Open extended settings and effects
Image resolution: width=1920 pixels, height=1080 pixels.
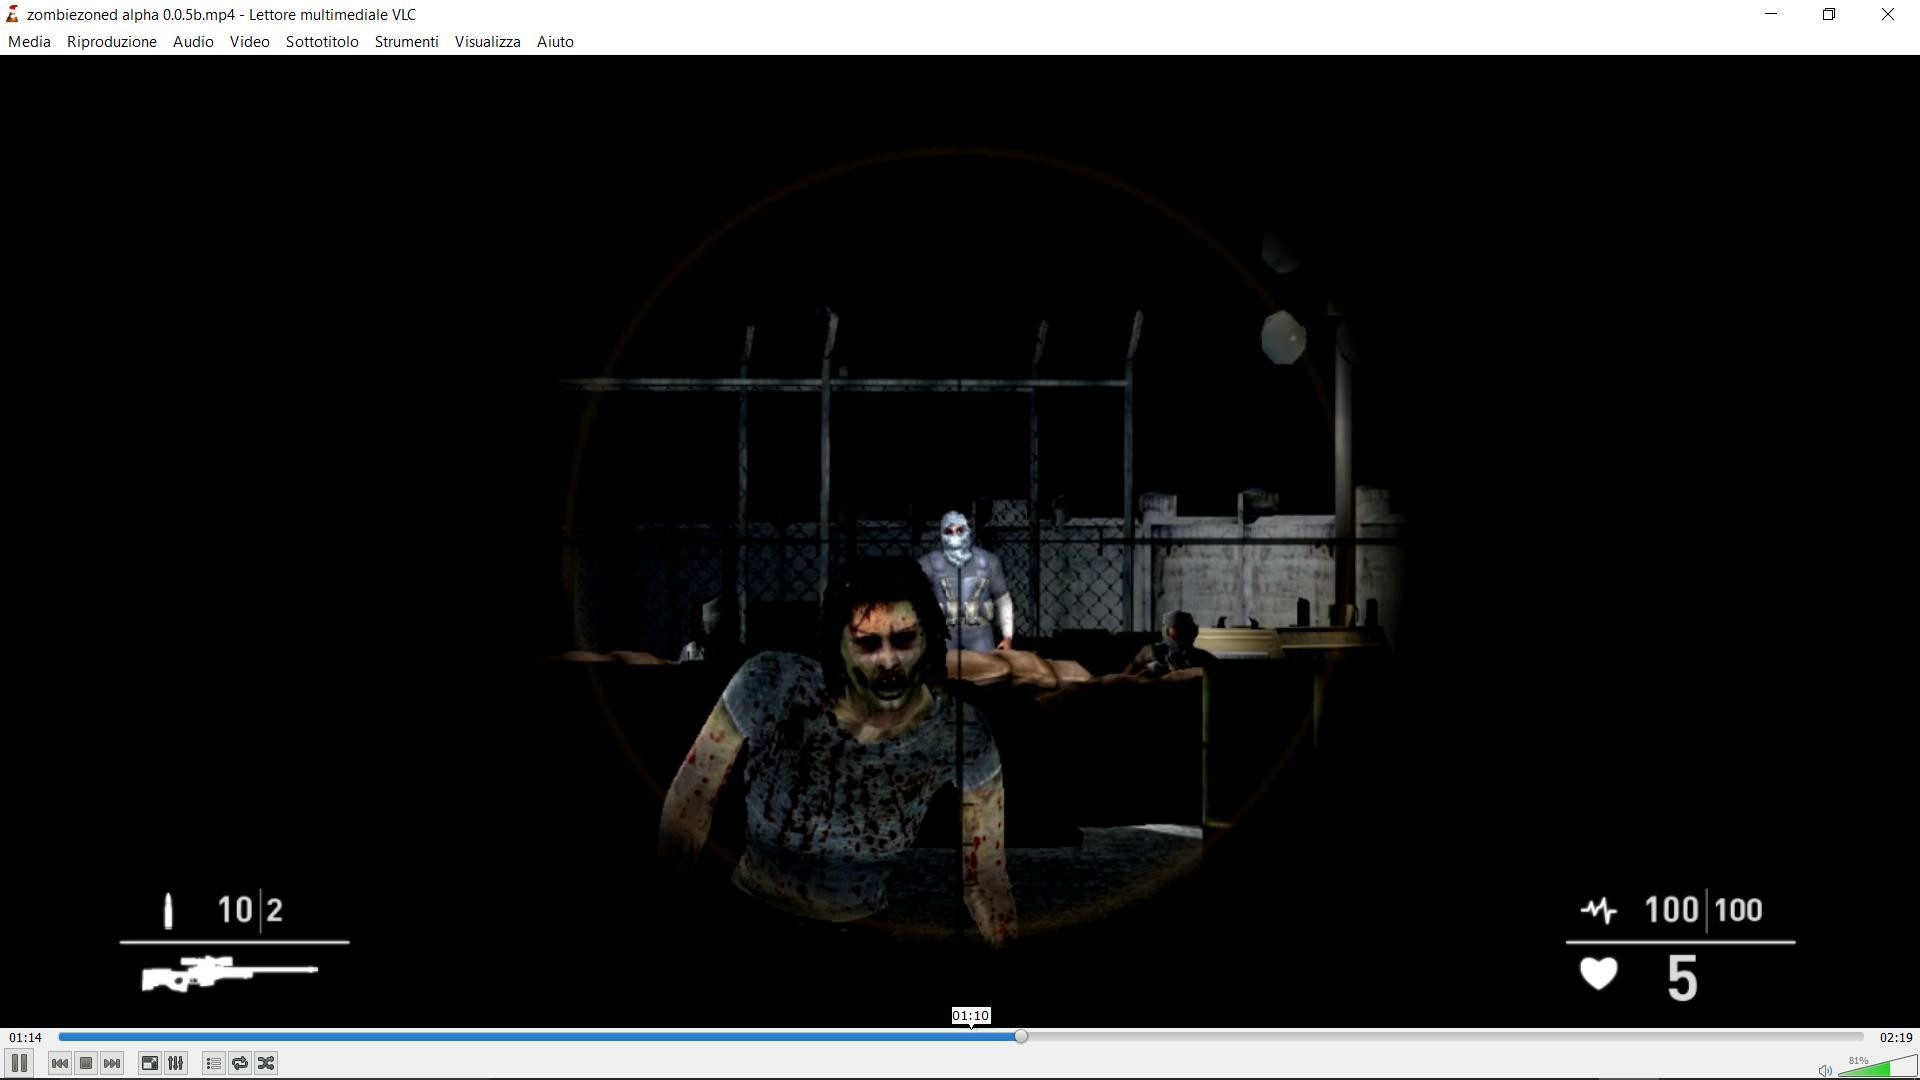[175, 1063]
